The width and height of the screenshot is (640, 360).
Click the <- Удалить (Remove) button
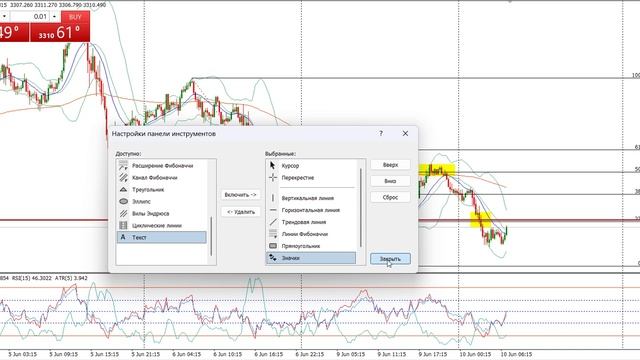click(x=240, y=212)
